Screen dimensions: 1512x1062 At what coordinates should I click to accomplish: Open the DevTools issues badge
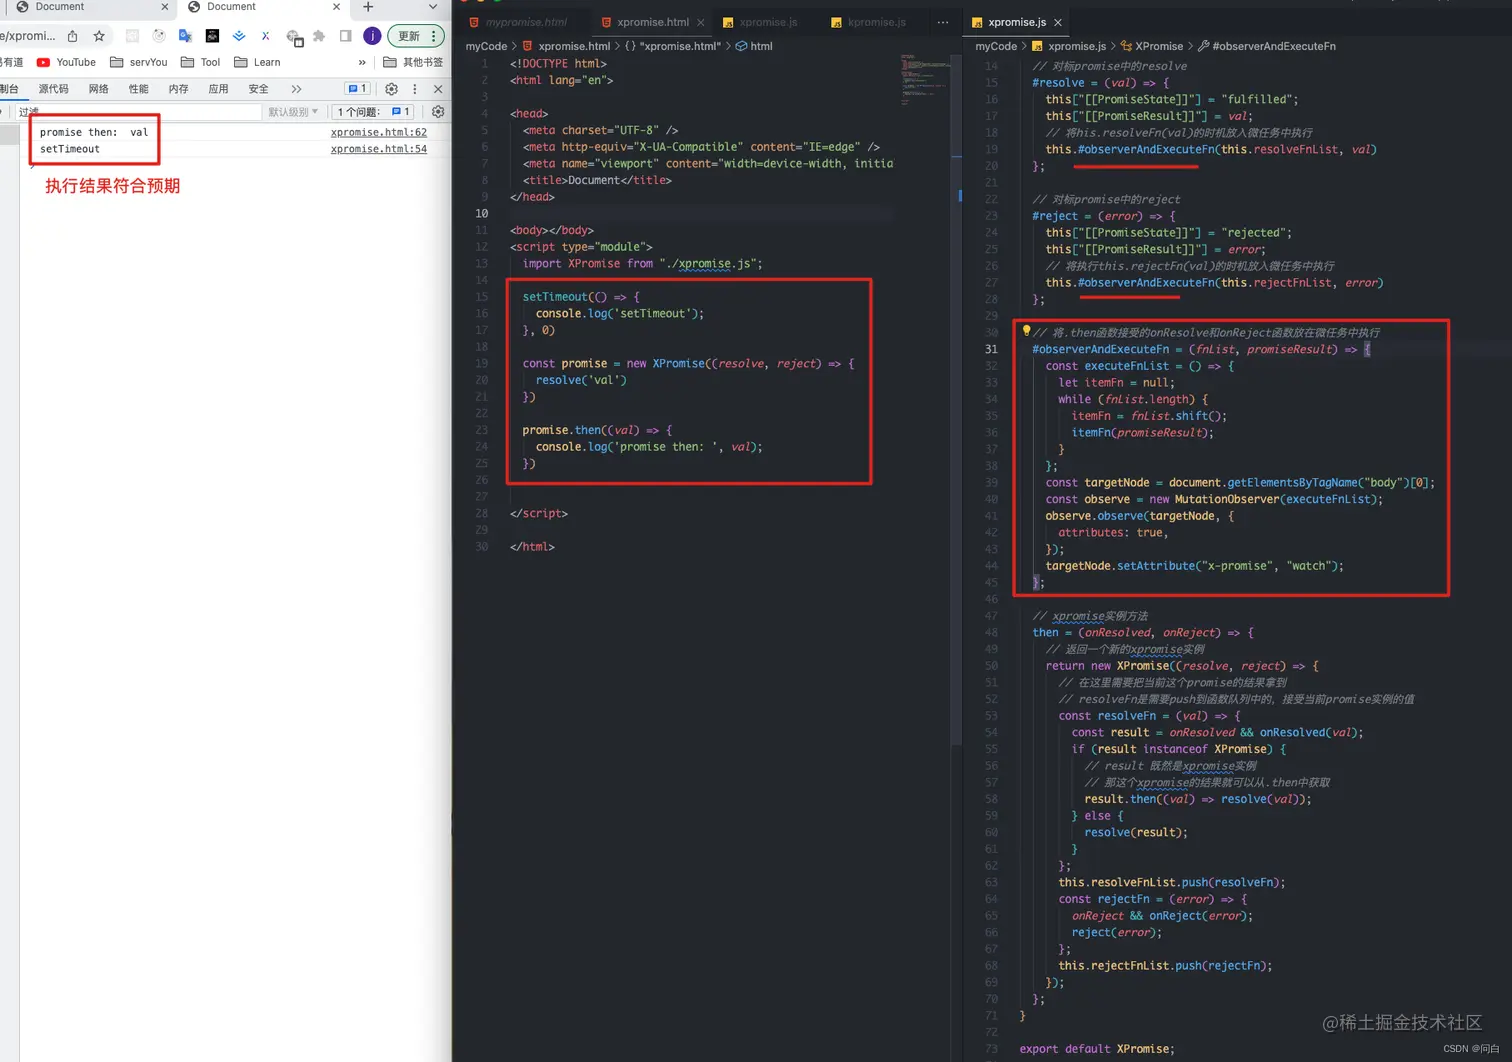coord(357,89)
